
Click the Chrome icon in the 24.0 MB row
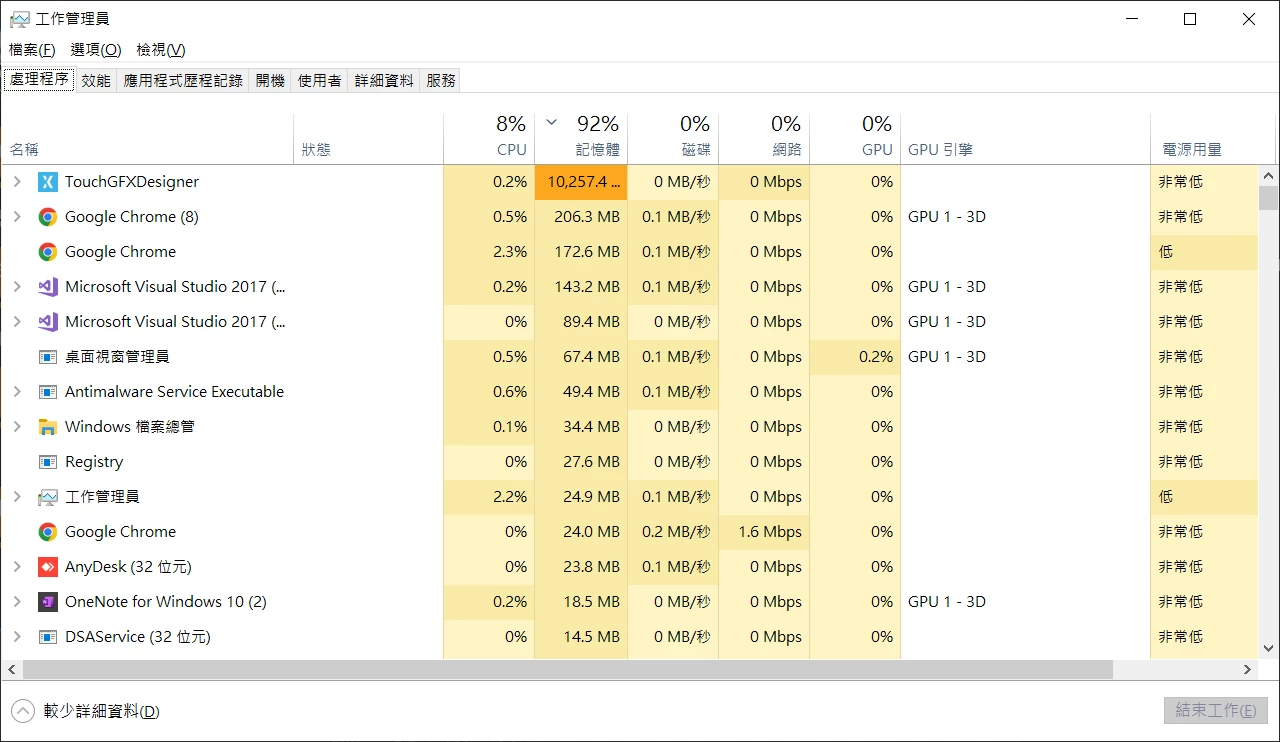pos(47,532)
